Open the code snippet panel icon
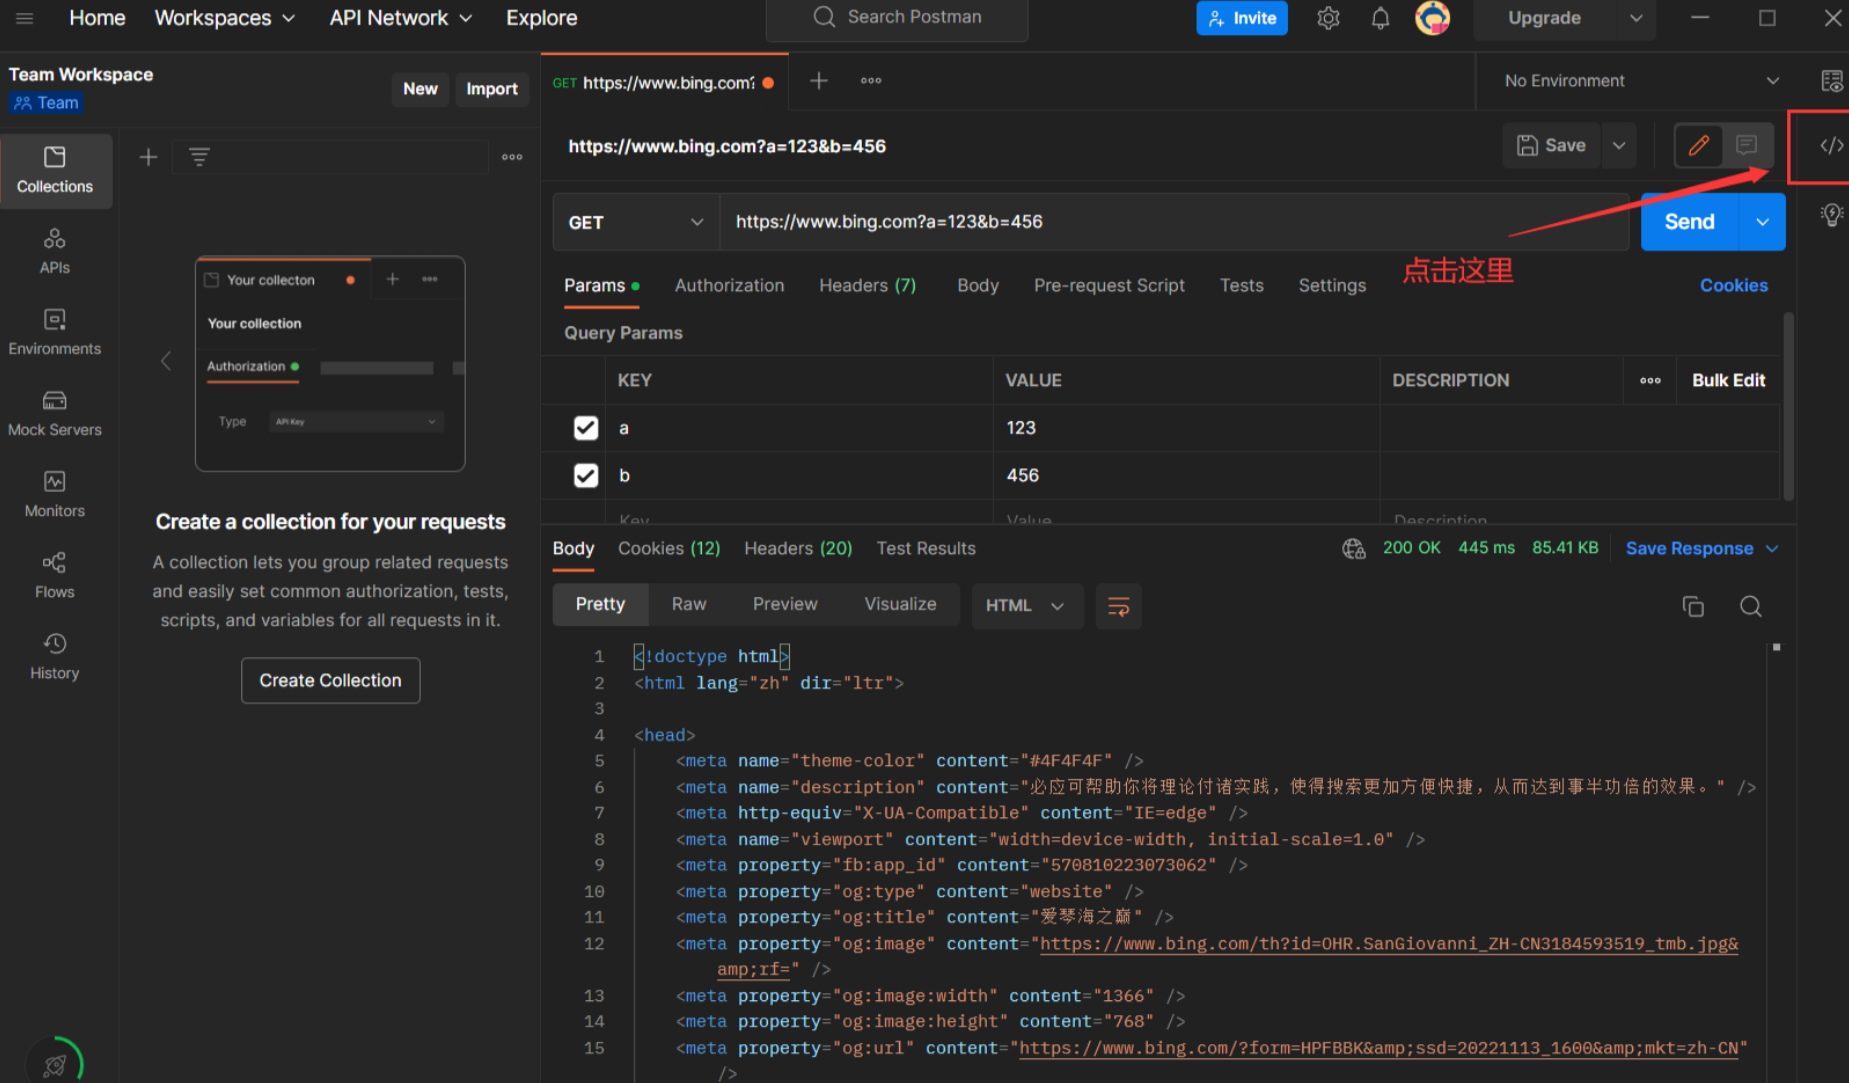Image resolution: width=1849 pixels, height=1083 pixels. [x=1831, y=146]
